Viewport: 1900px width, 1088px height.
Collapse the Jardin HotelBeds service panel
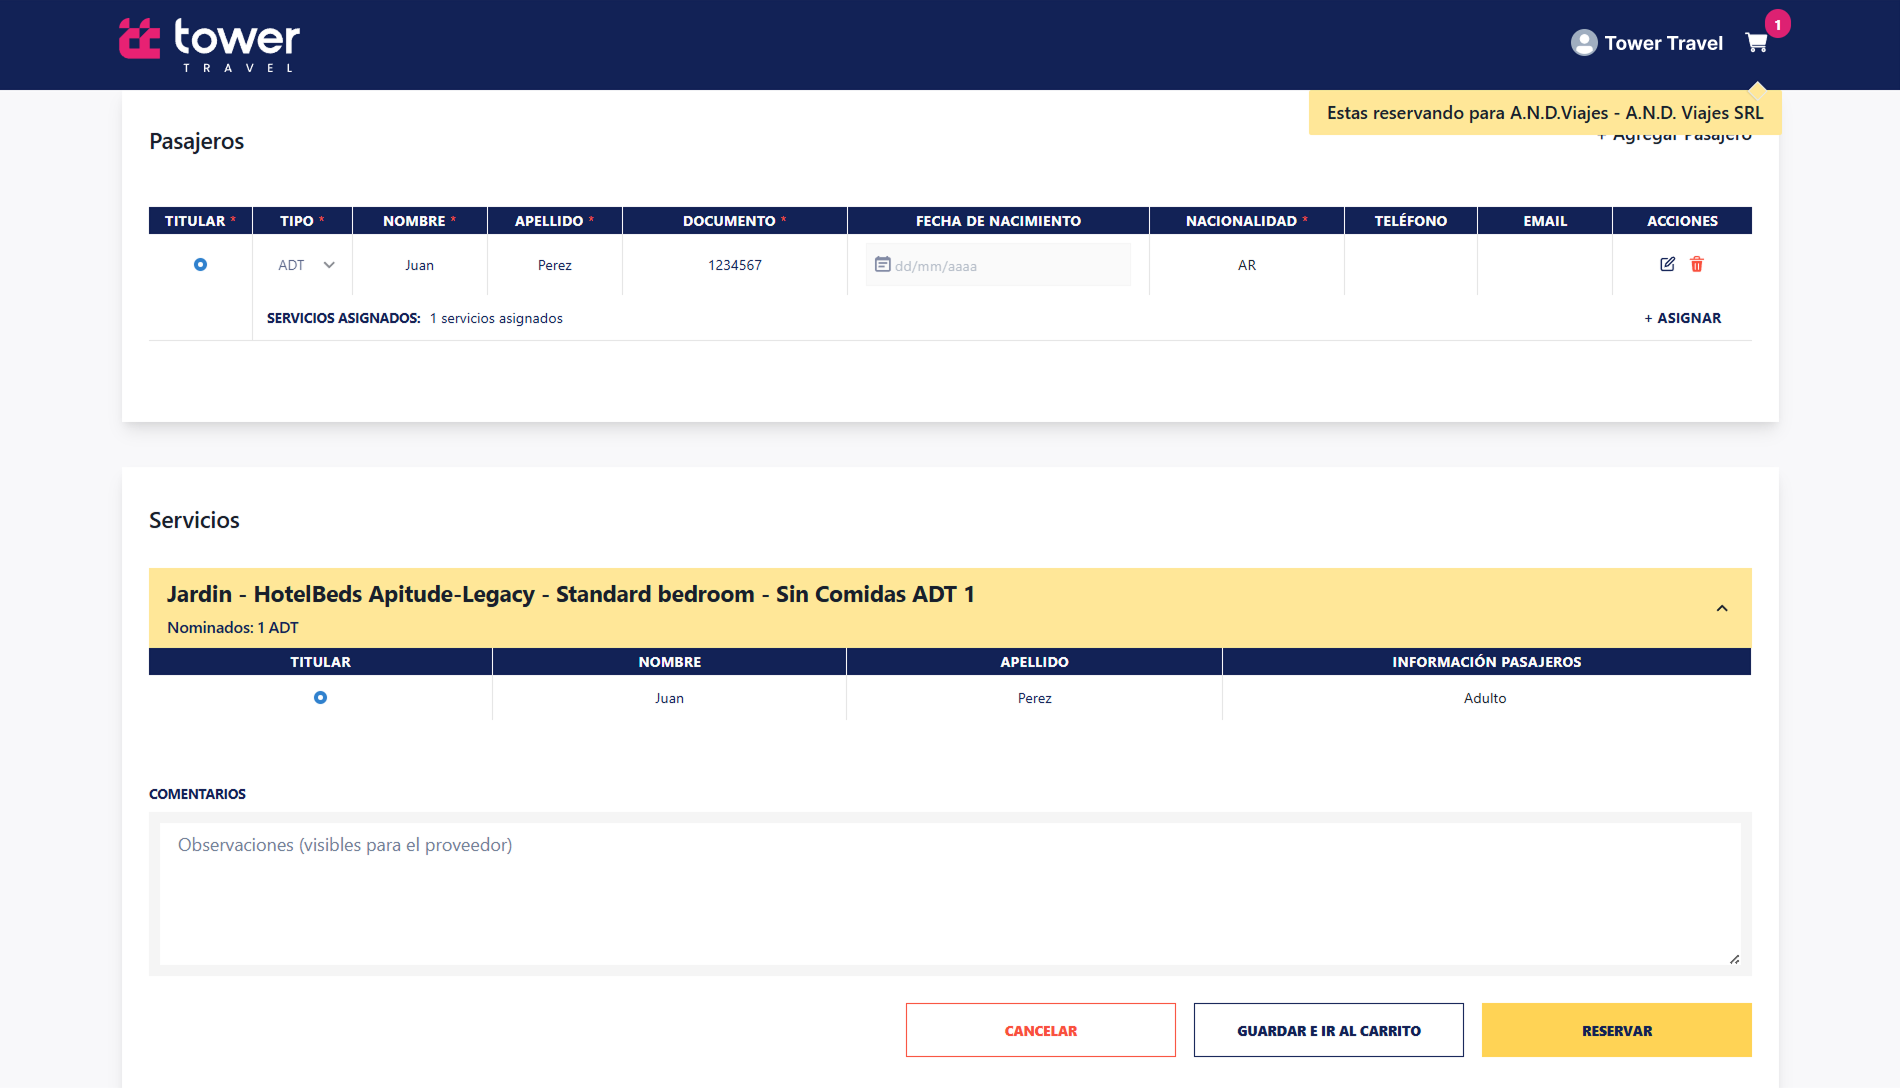coord(1722,608)
